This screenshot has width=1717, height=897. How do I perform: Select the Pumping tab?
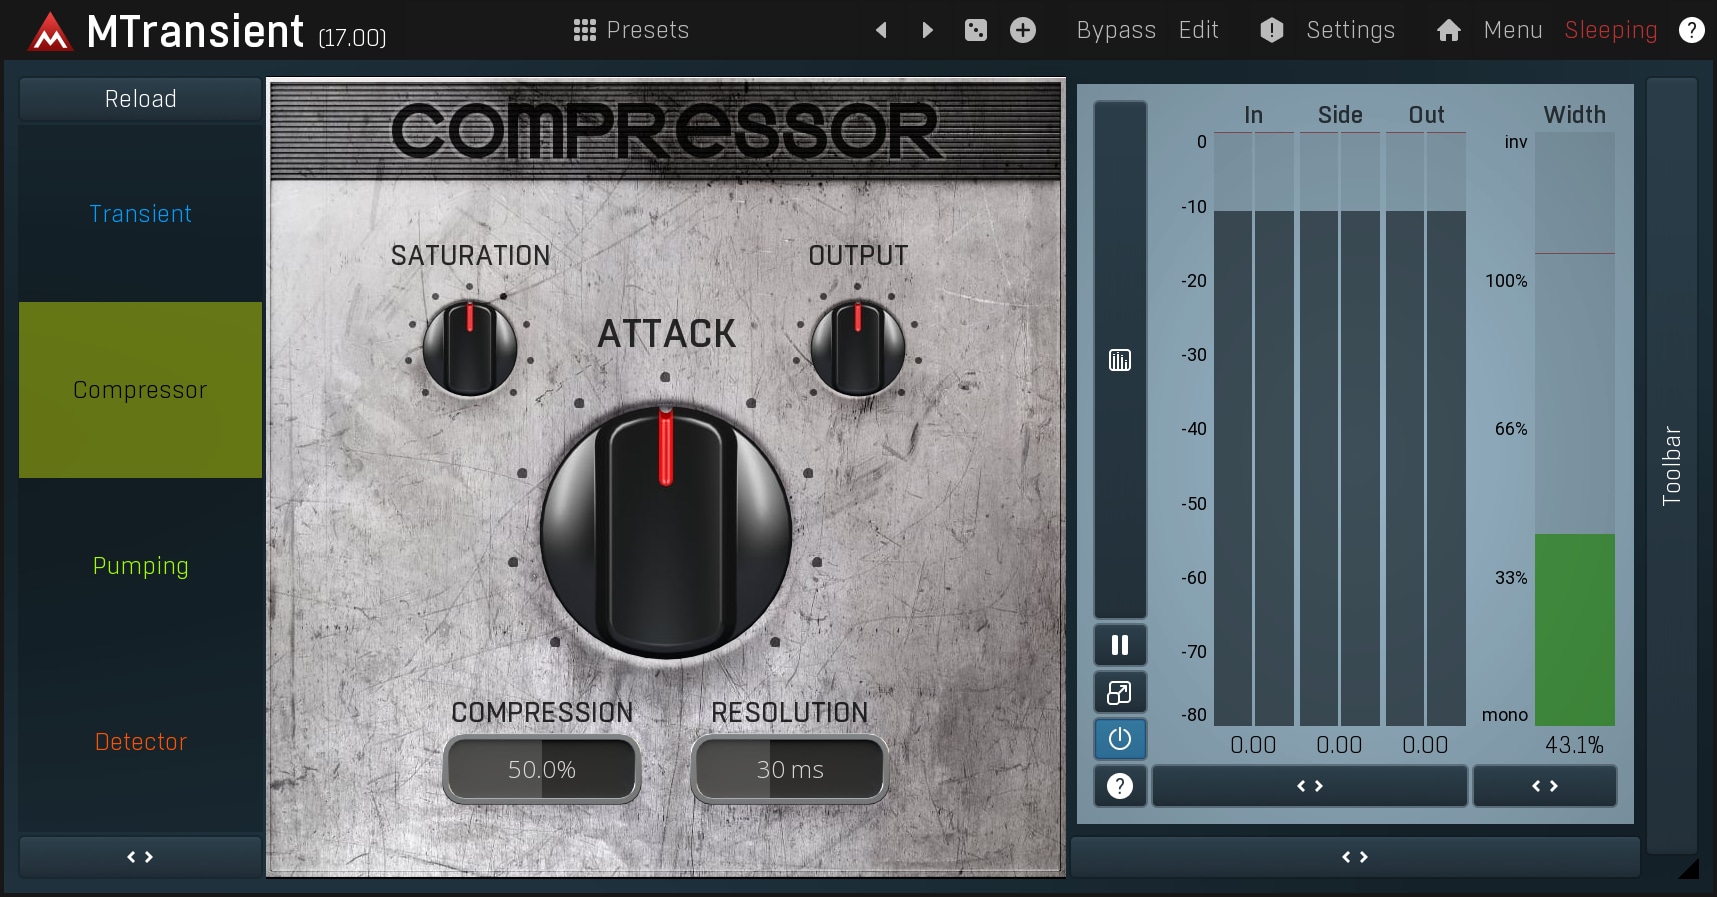(140, 566)
